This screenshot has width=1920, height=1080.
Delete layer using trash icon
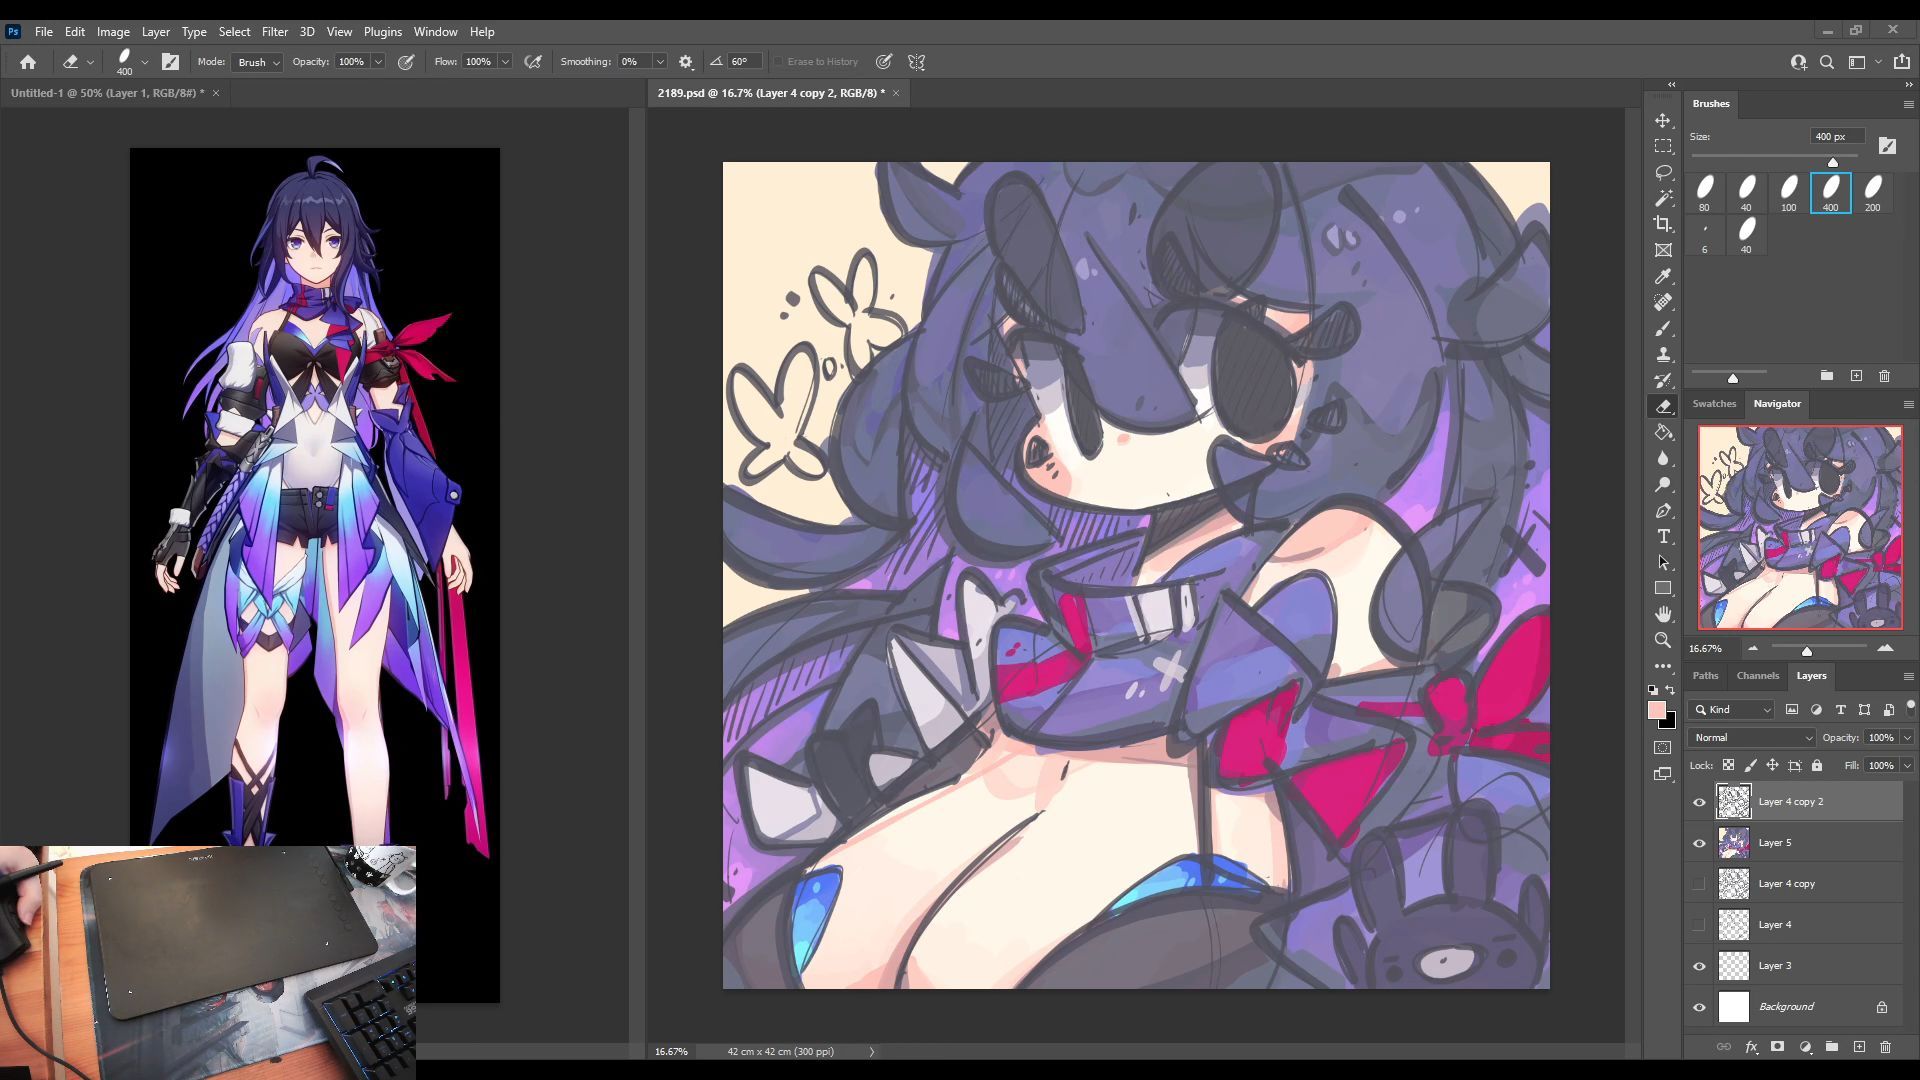coord(1885,1047)
